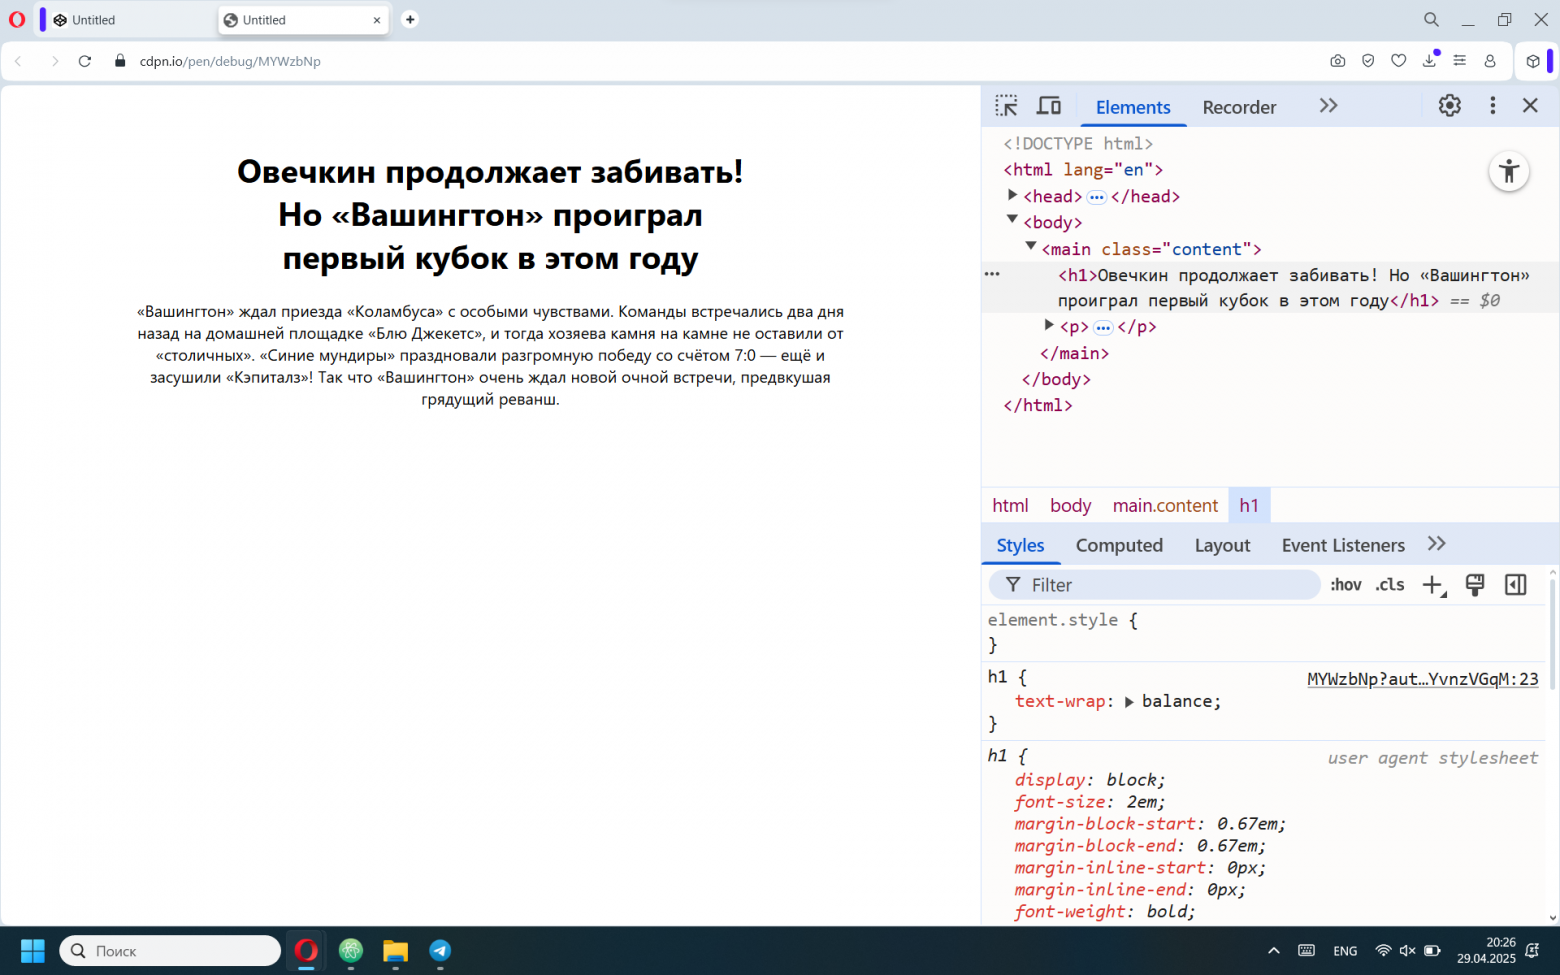1560x975 pixels.
Task: Switch to the Elements panel tab
Action: [1133, 107]
